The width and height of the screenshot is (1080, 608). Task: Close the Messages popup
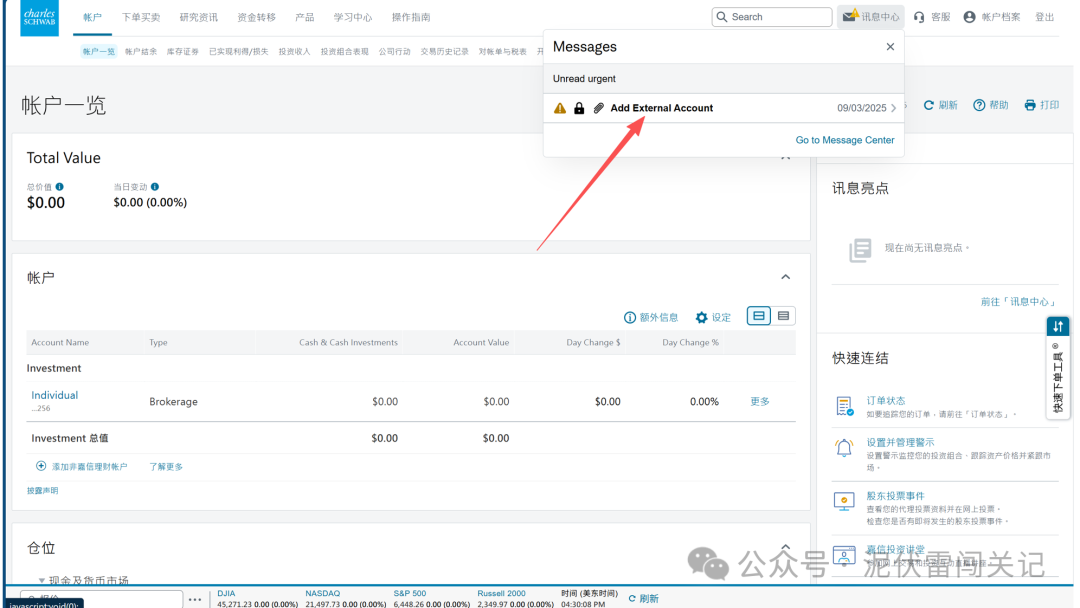(x=890, y=47)
